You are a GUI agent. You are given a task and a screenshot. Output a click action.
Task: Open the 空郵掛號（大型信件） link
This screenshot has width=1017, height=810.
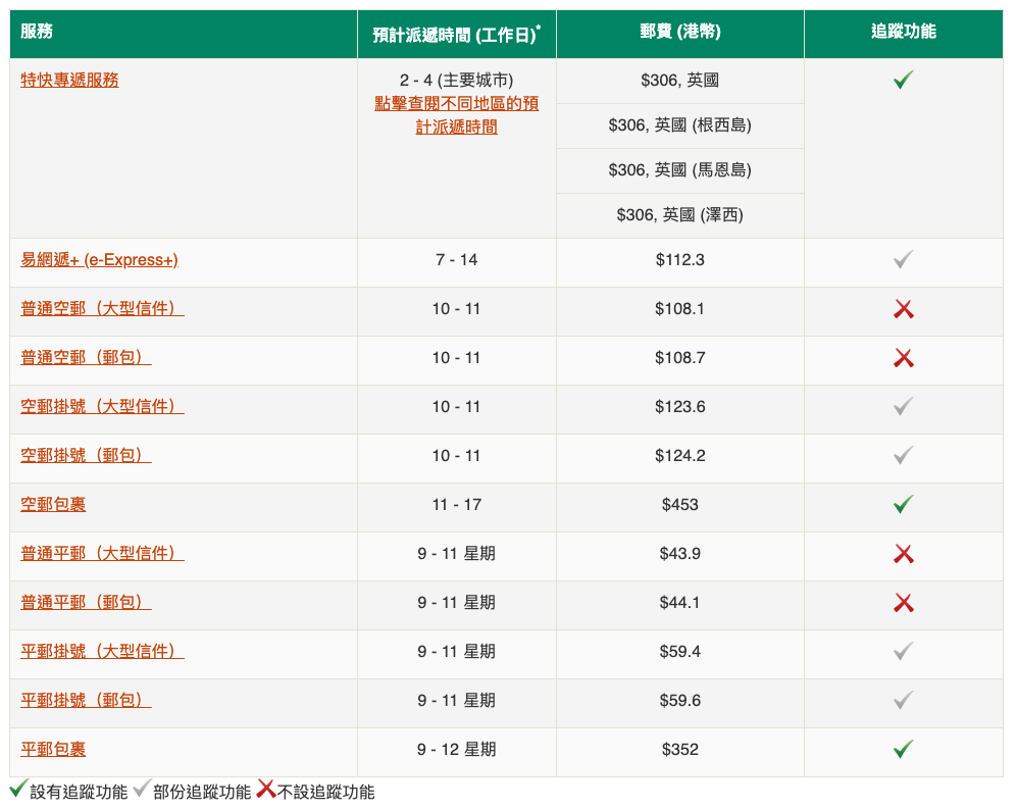pyautogui.click(x=102, y=407)
